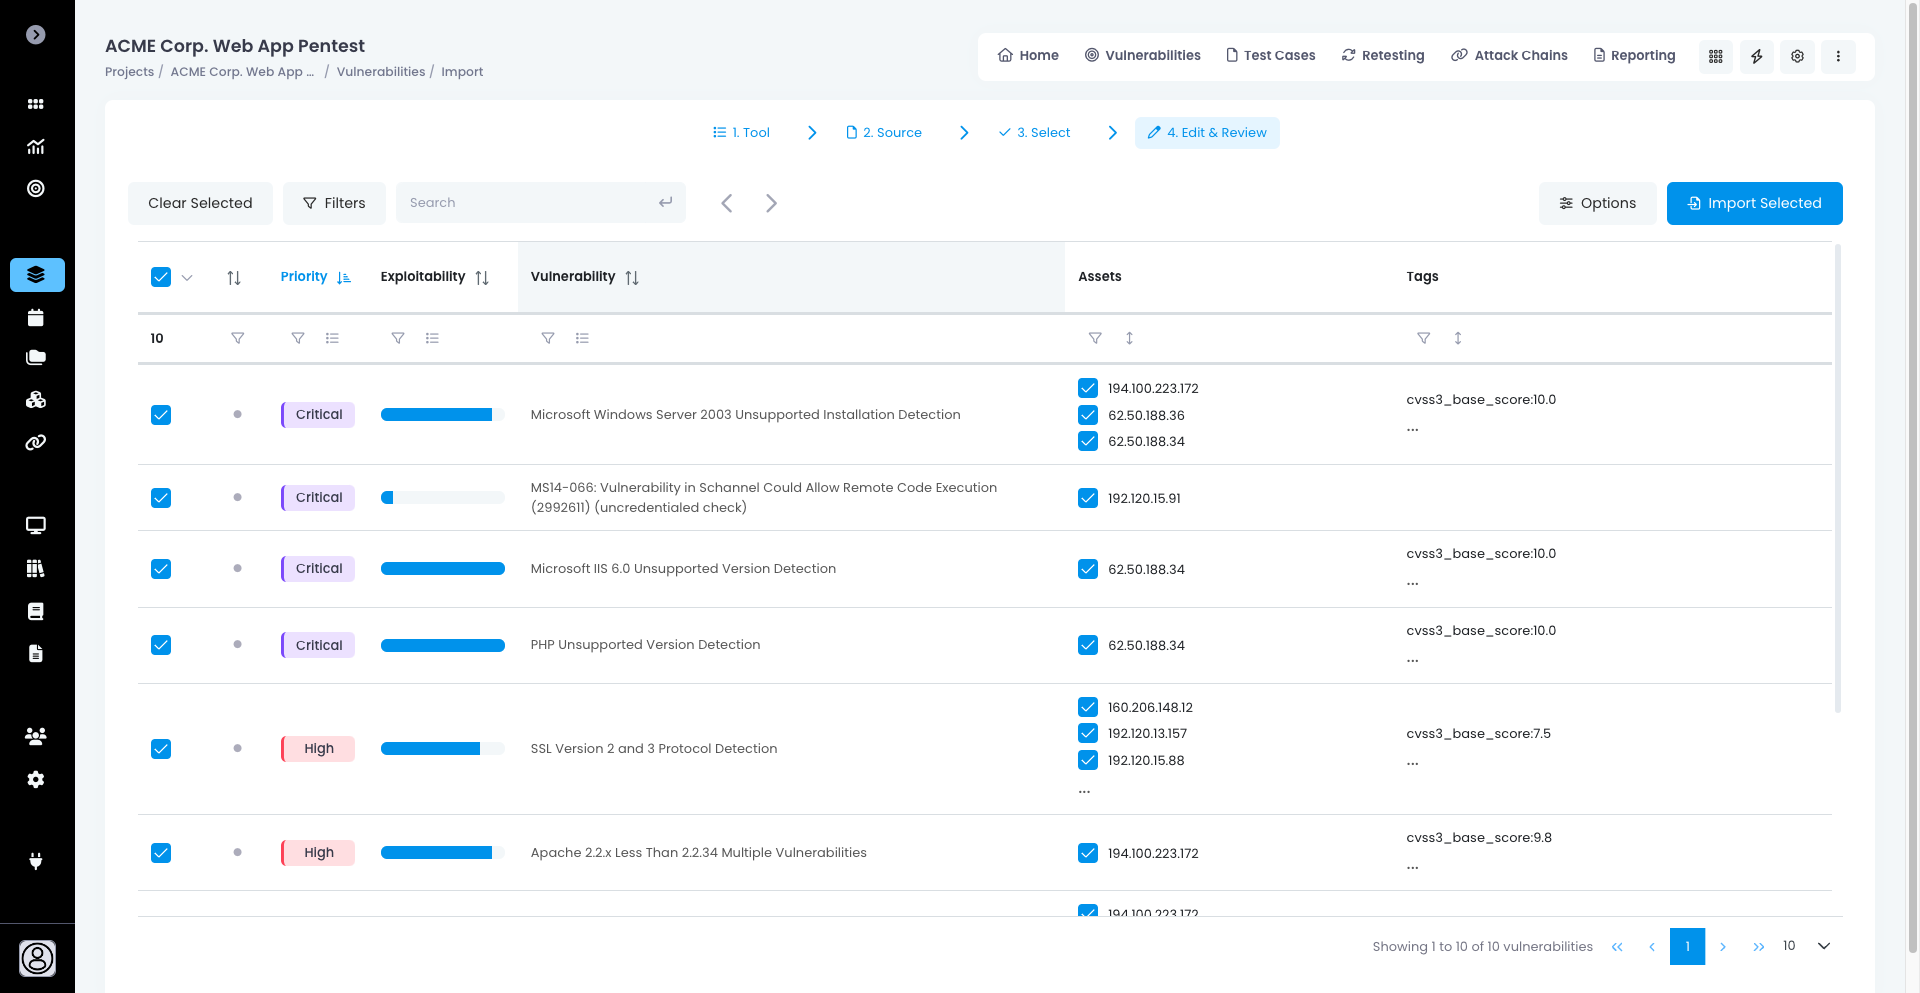This screenshot has height=993, width=1920.
Task: Open the users team icon in sidebar
Action: 36,737
